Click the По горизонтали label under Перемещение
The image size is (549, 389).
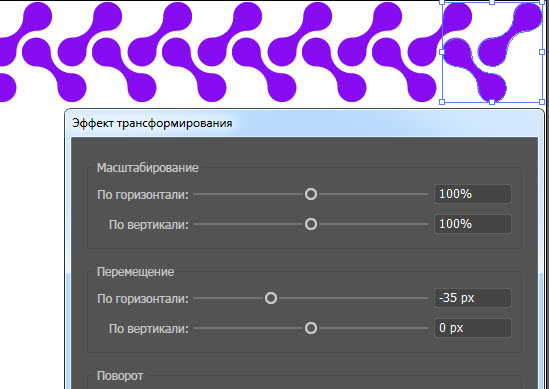click(x=143, y=299)
